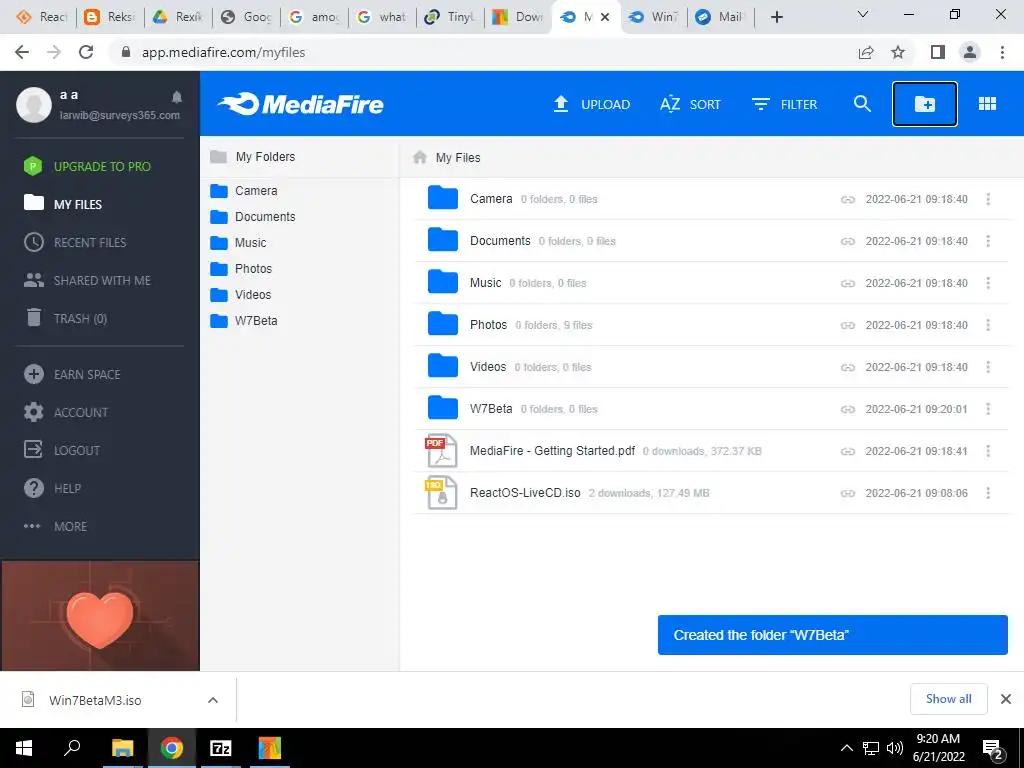Click the PDF file icon
This screenshot has height=768, width=1024.
441,451
